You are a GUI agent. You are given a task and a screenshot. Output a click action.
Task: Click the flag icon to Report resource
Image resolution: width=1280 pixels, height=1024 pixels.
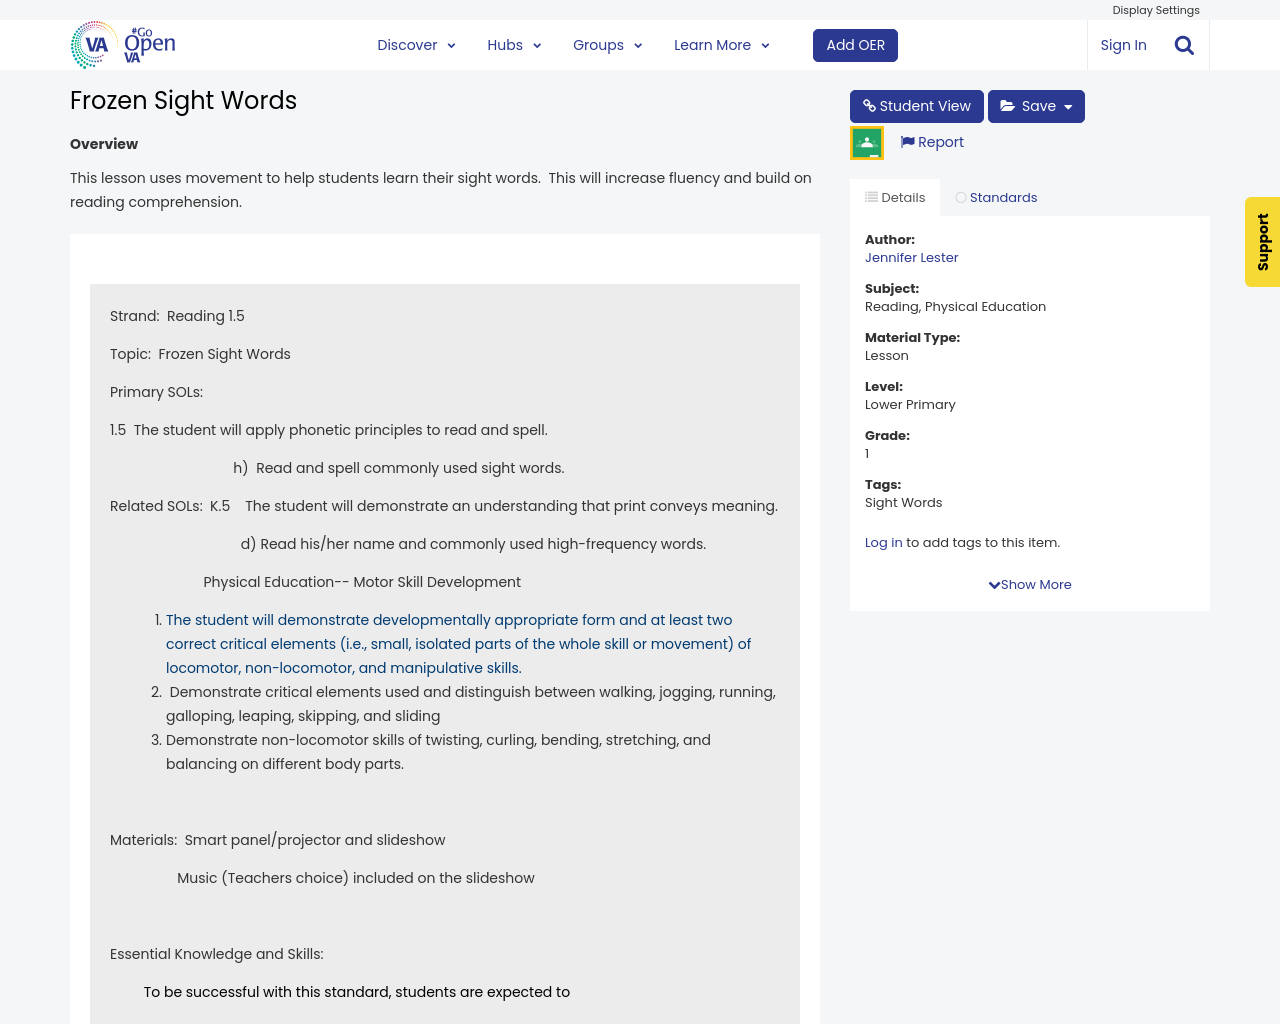[x=907, y=141]
